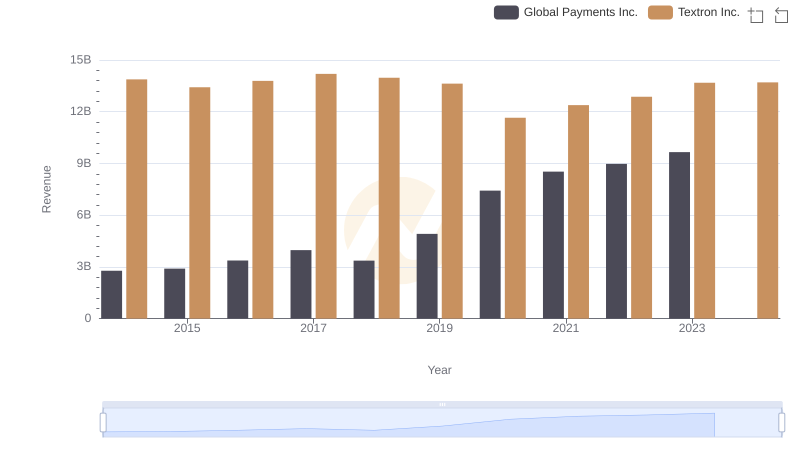The width and height of the screenshot is (800, 461).
Task: Click the 2019 Textron orange bar
Action: (x=452, y=201)
